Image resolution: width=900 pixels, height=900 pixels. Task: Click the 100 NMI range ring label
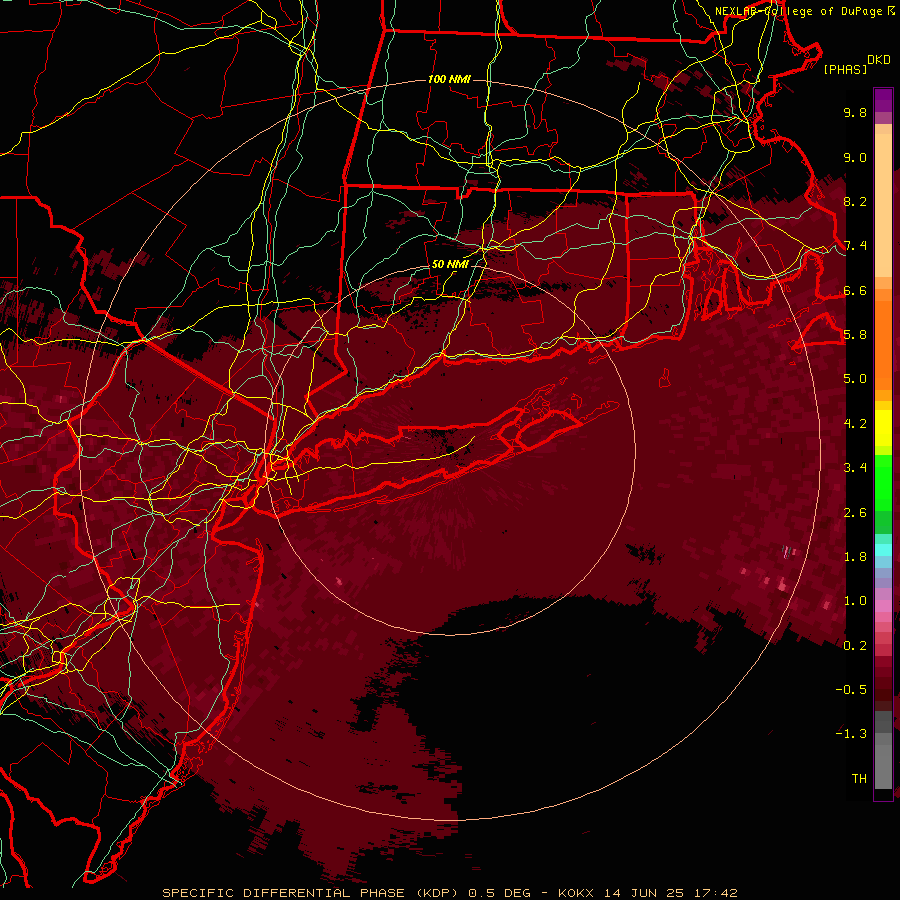[x=449, y=79]
